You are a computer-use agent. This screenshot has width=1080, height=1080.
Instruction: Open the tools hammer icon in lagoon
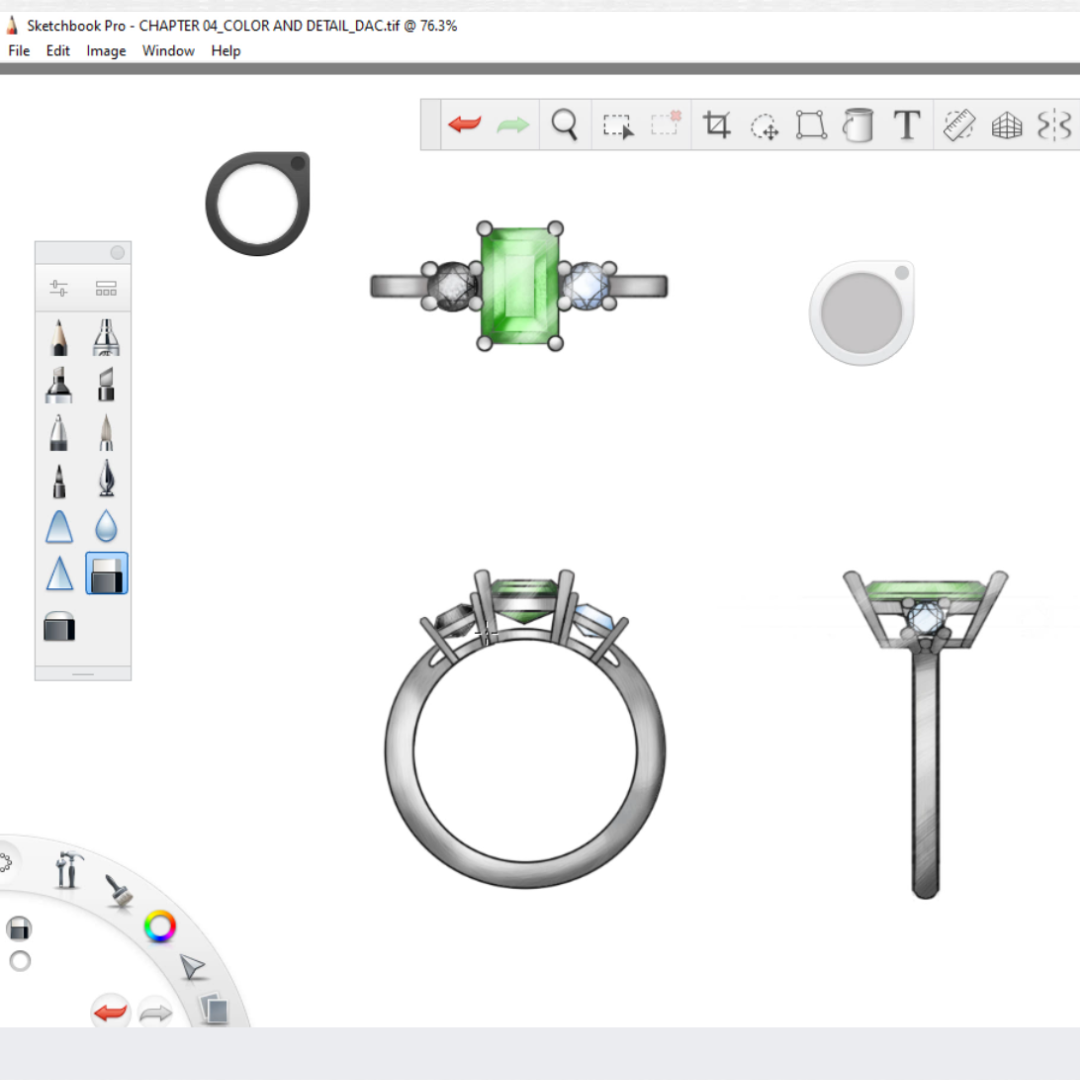(x=68, y=869)
